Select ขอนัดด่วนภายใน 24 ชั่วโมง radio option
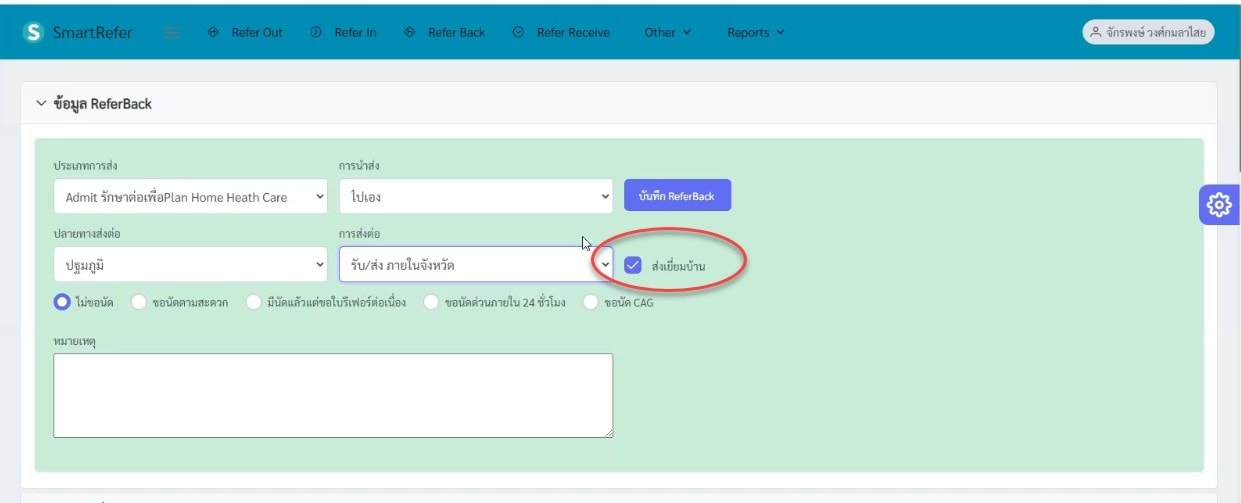Screen dimensions: 1241x503 coord(432,302)
